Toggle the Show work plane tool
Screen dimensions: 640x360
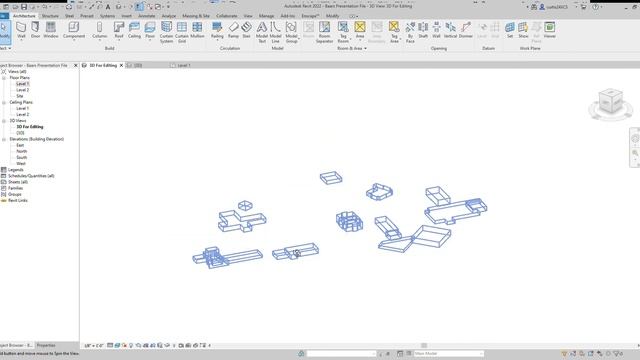coord(523,30)
